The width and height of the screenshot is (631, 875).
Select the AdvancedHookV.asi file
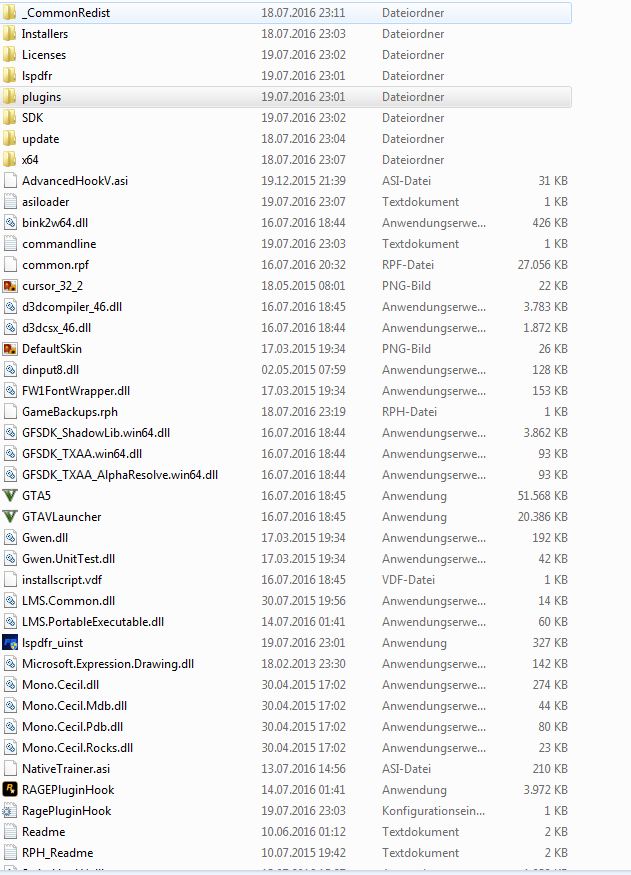click(286, 181)
